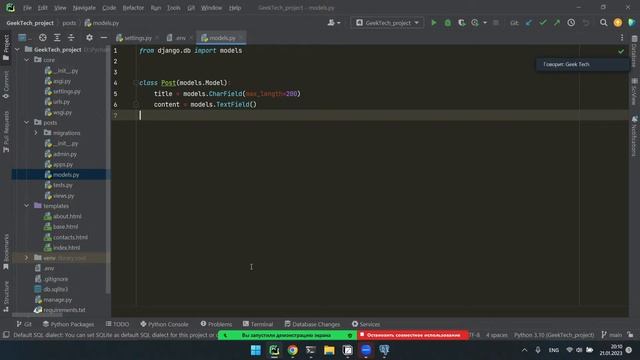Screen dimensions: 640x360
Task: Open Commit tool window on left sidebar
Action: (x=6, y=85)
